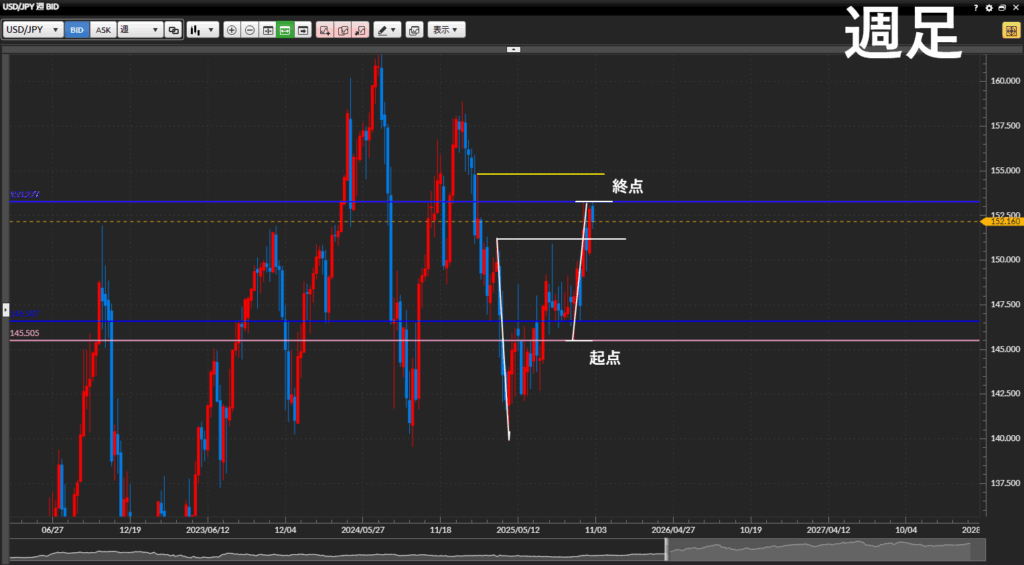Click the chart link icon beside timeframe
The image size is (1024, 565).
point(174,30)
